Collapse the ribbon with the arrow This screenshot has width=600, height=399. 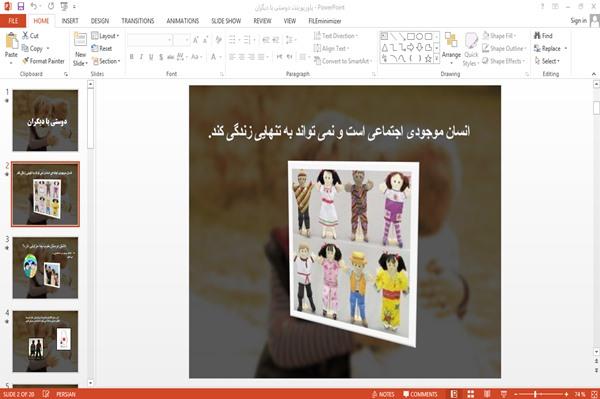tap(594, 74)
